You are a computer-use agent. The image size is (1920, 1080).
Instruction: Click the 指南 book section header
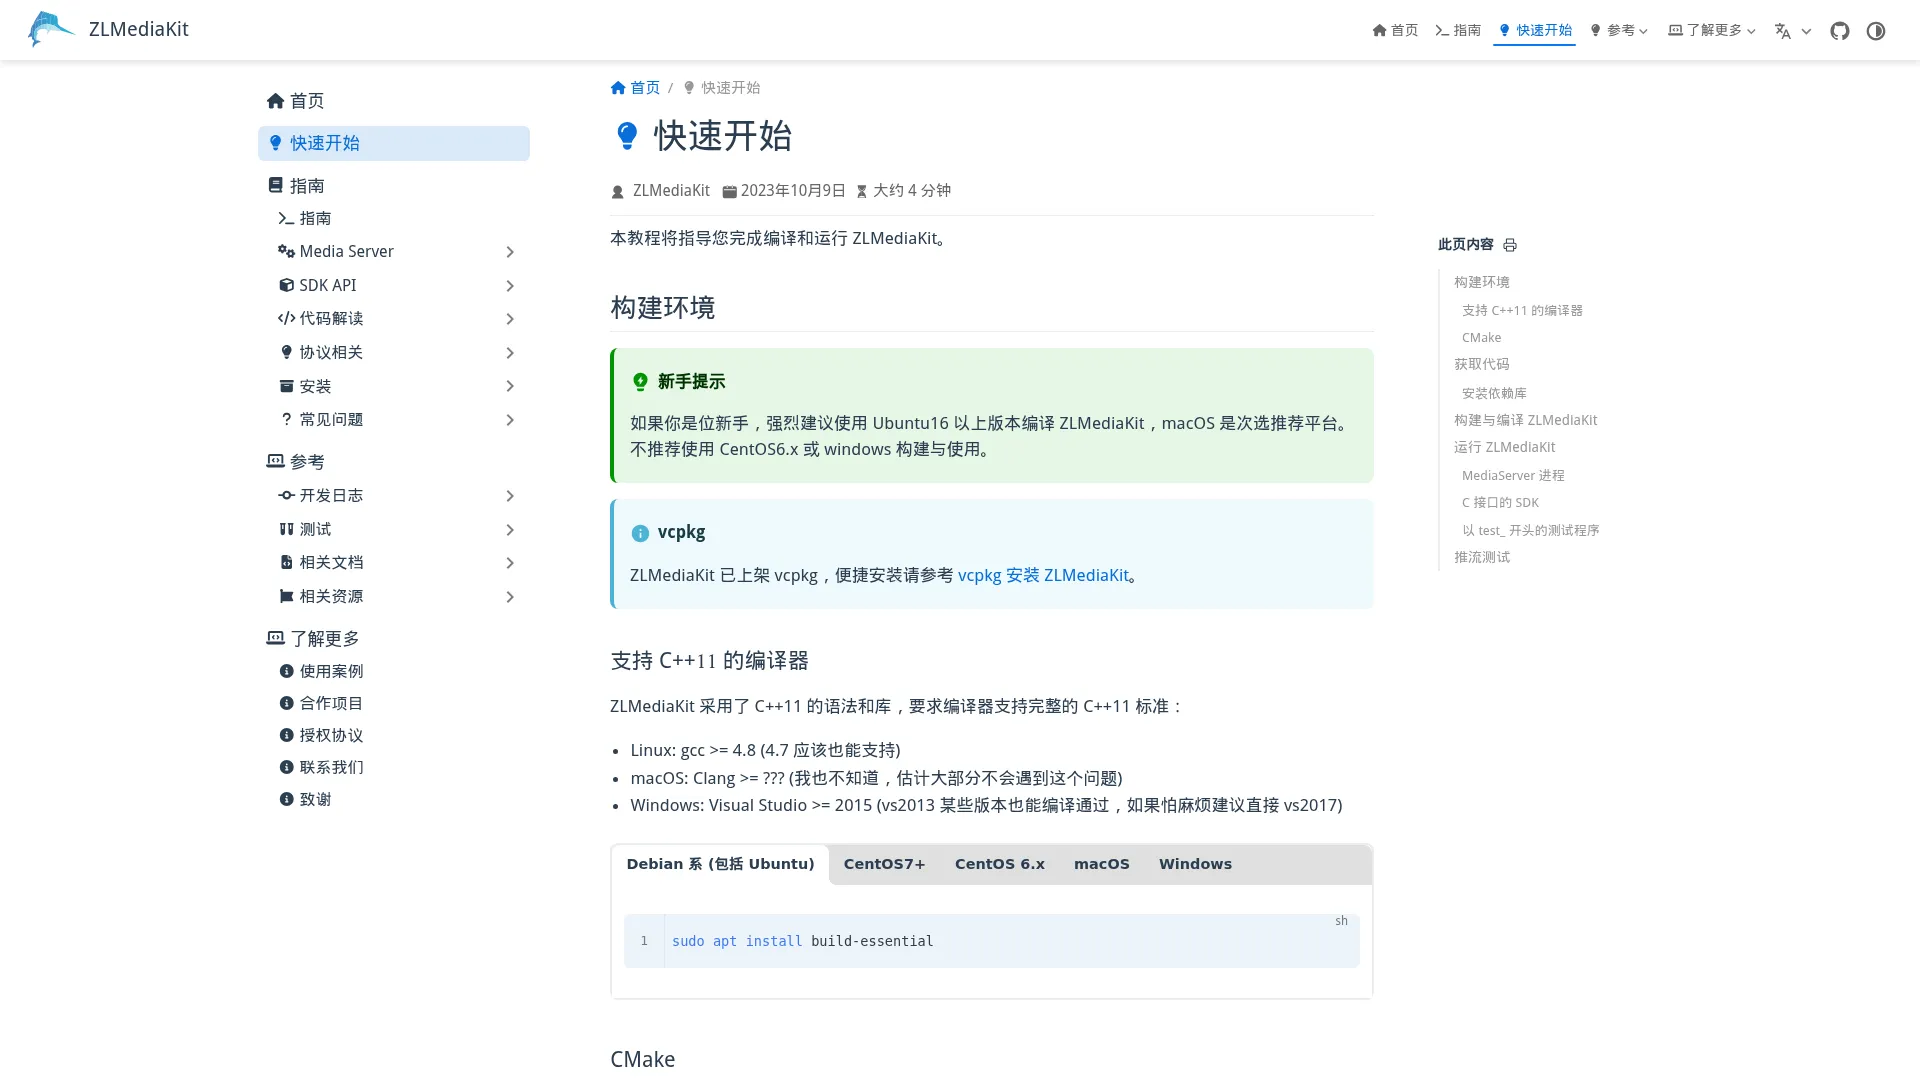tap(296, 186)
